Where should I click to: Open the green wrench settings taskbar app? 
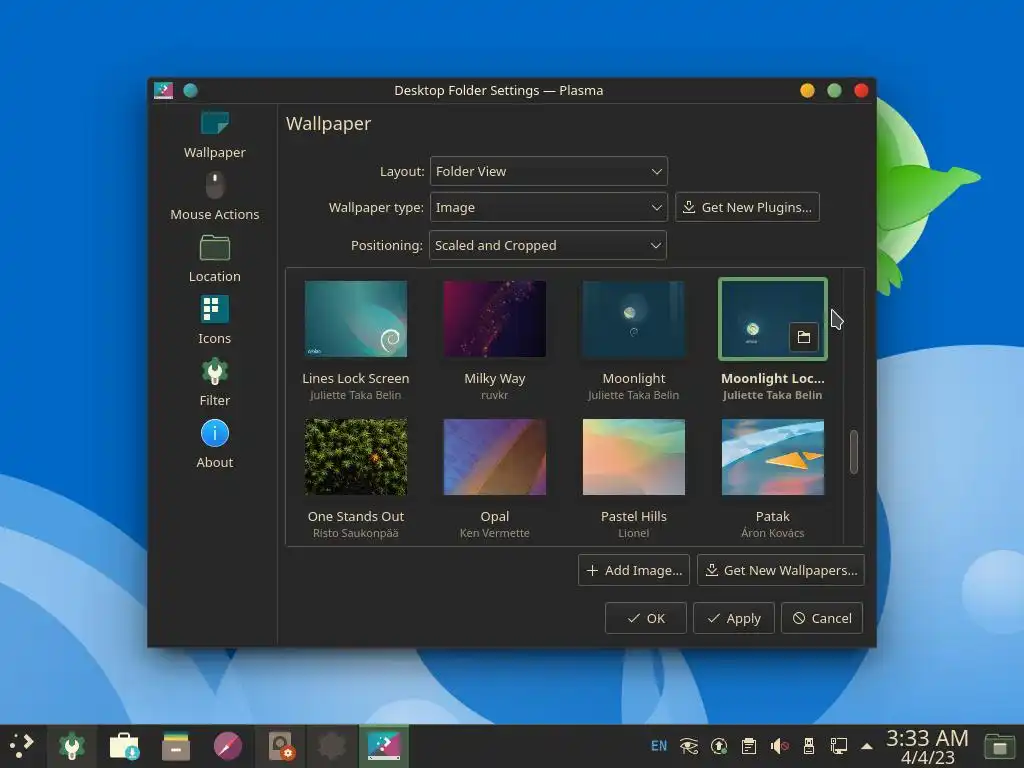pyautogui.click(x=72, y=746)
